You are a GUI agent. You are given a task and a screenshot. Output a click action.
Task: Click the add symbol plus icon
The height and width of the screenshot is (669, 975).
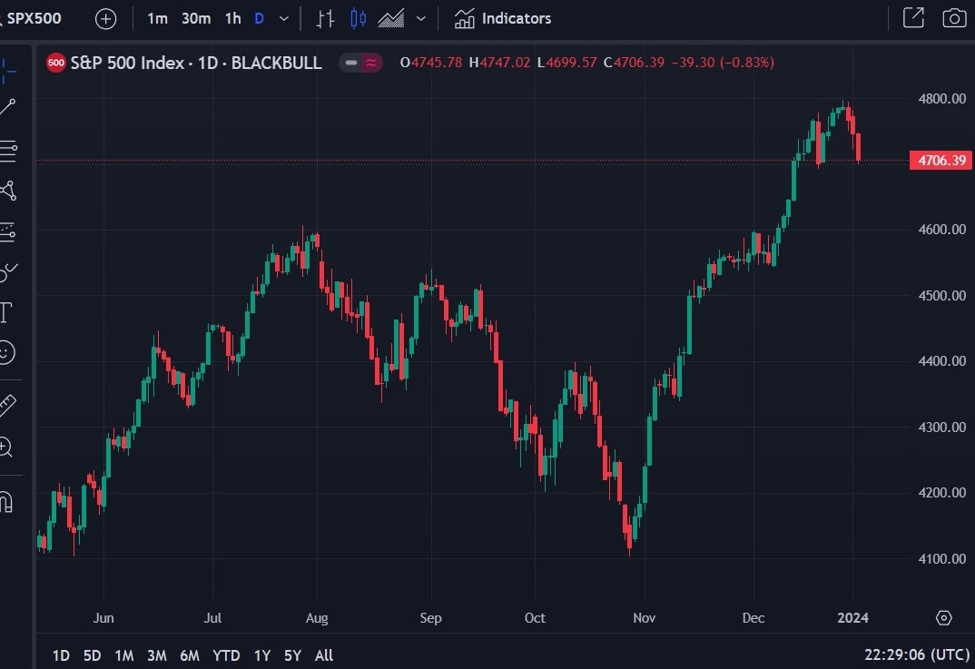[x=106, y=19]
